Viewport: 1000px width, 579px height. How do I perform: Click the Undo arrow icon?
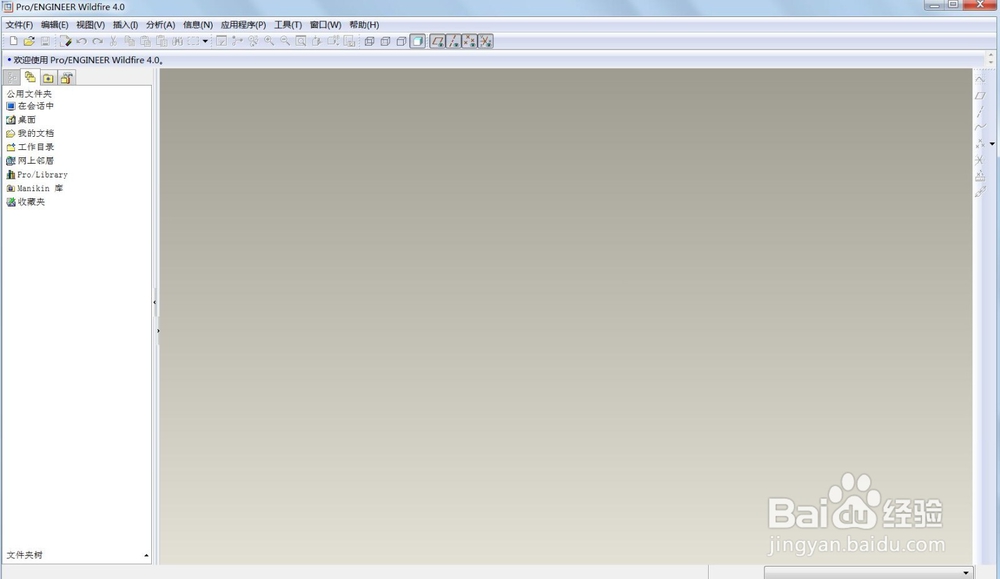(x=81, y=41)
